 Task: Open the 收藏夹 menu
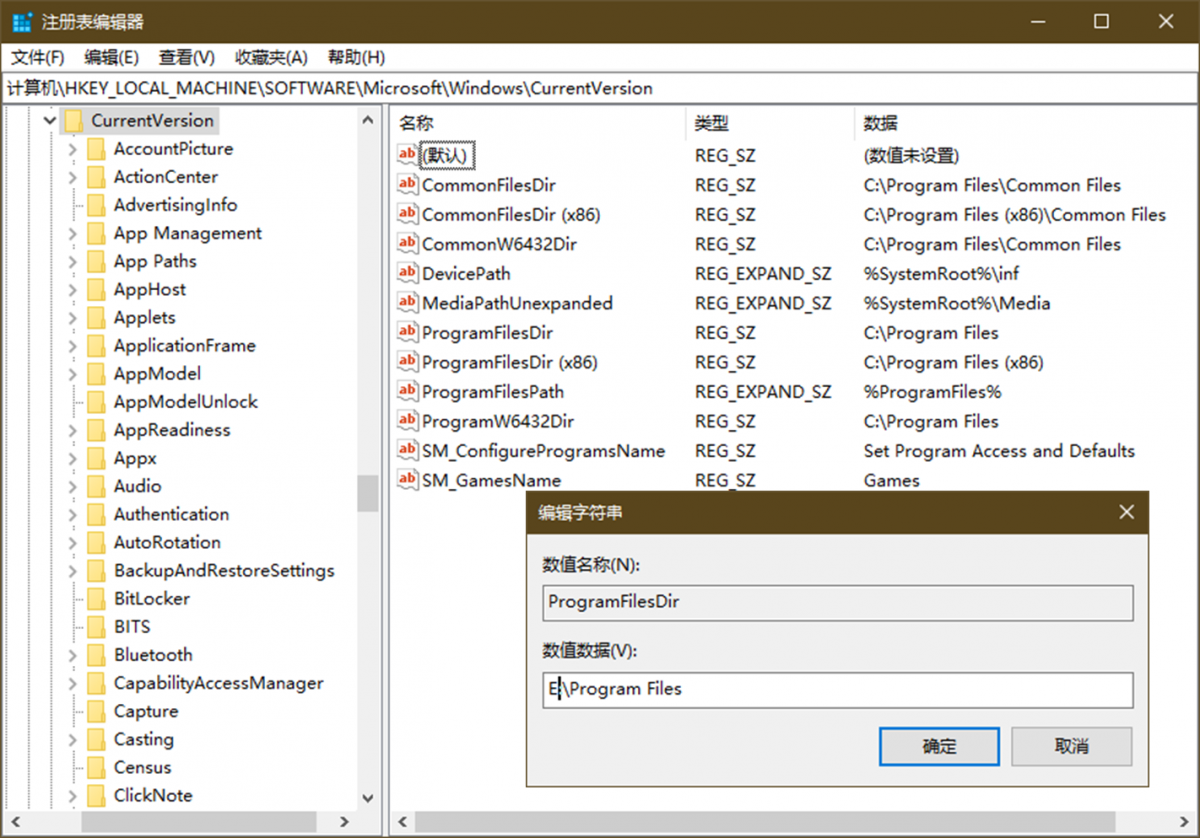pyautogui.click(x=270, y=57)
